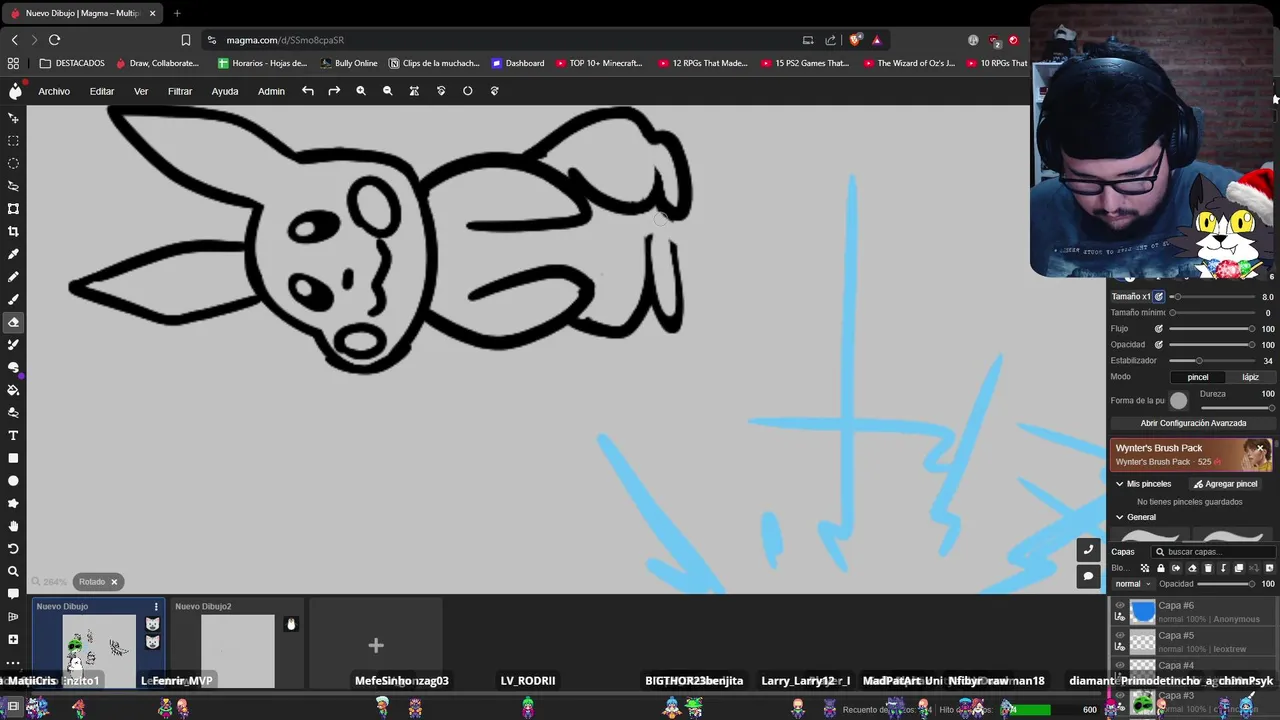This screenshot has width=1280, height=720.
Task: Toggle visibility of Capa #6
Action: [x=1119, y=605]
